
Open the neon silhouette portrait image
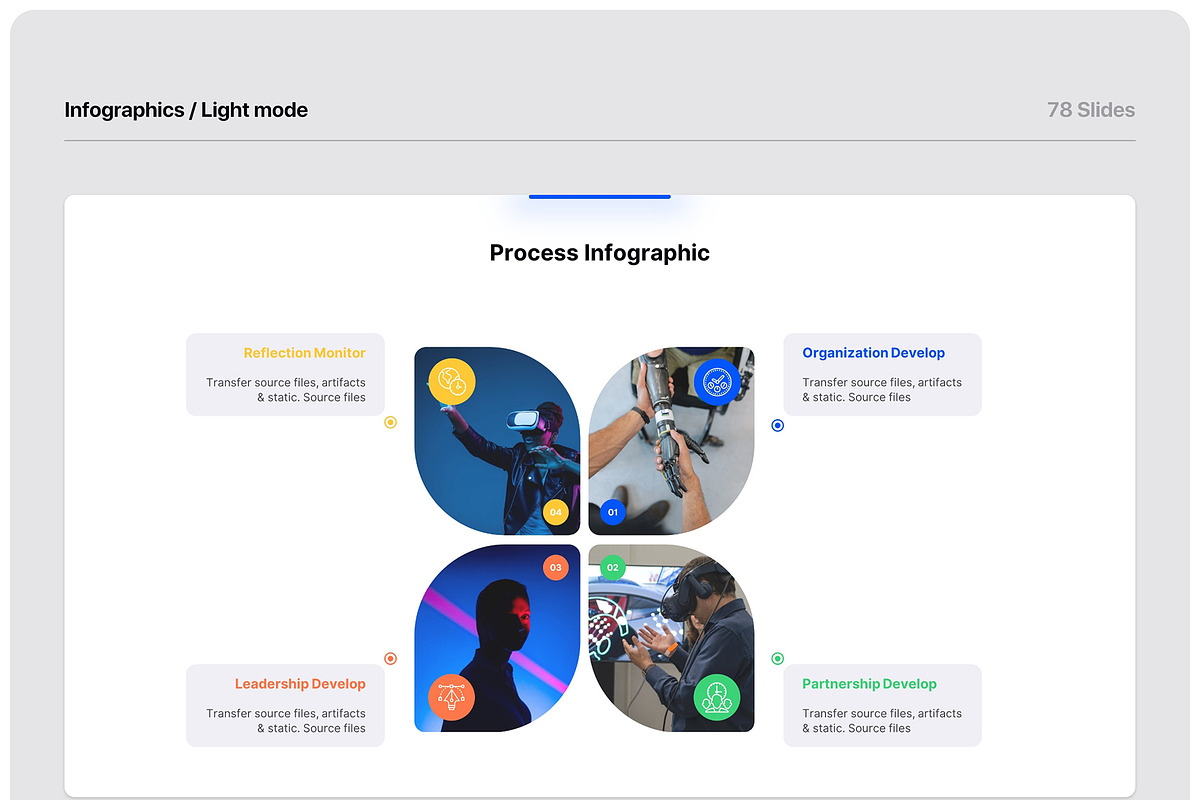pyautogui.click(x=497, y=638)
